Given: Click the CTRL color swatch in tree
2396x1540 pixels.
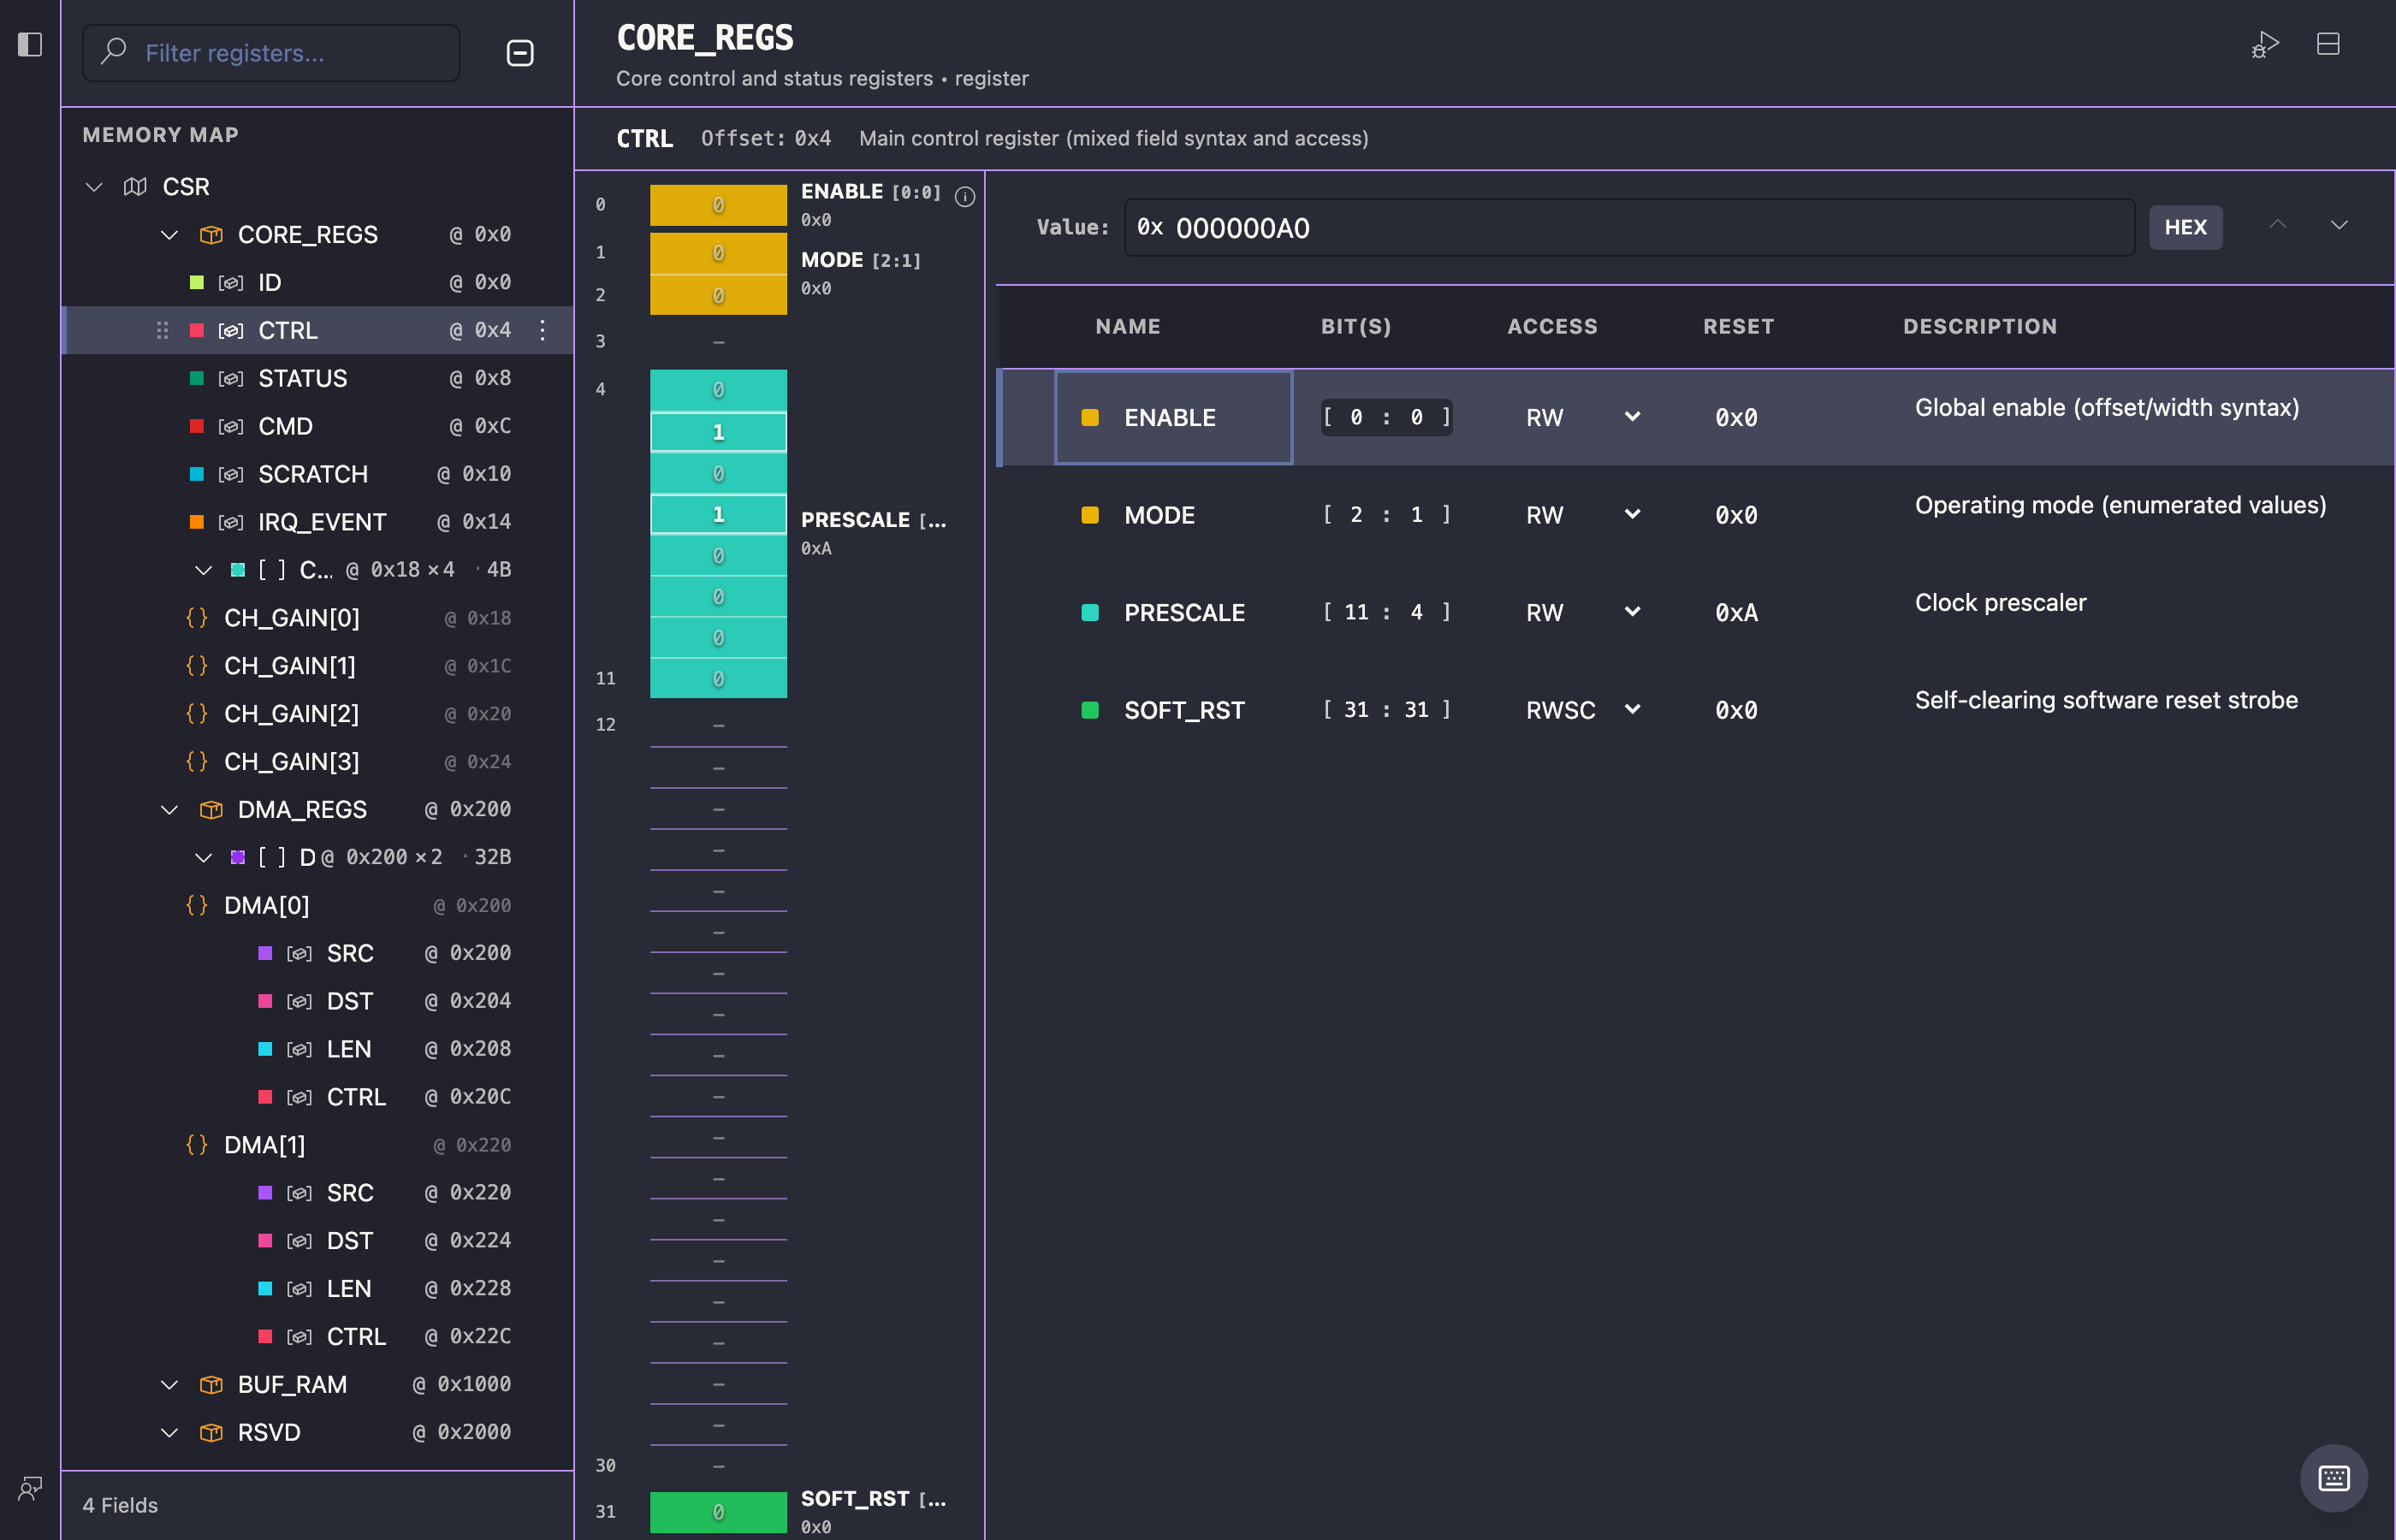Looking at the screenshot, I should coord(197,331).
